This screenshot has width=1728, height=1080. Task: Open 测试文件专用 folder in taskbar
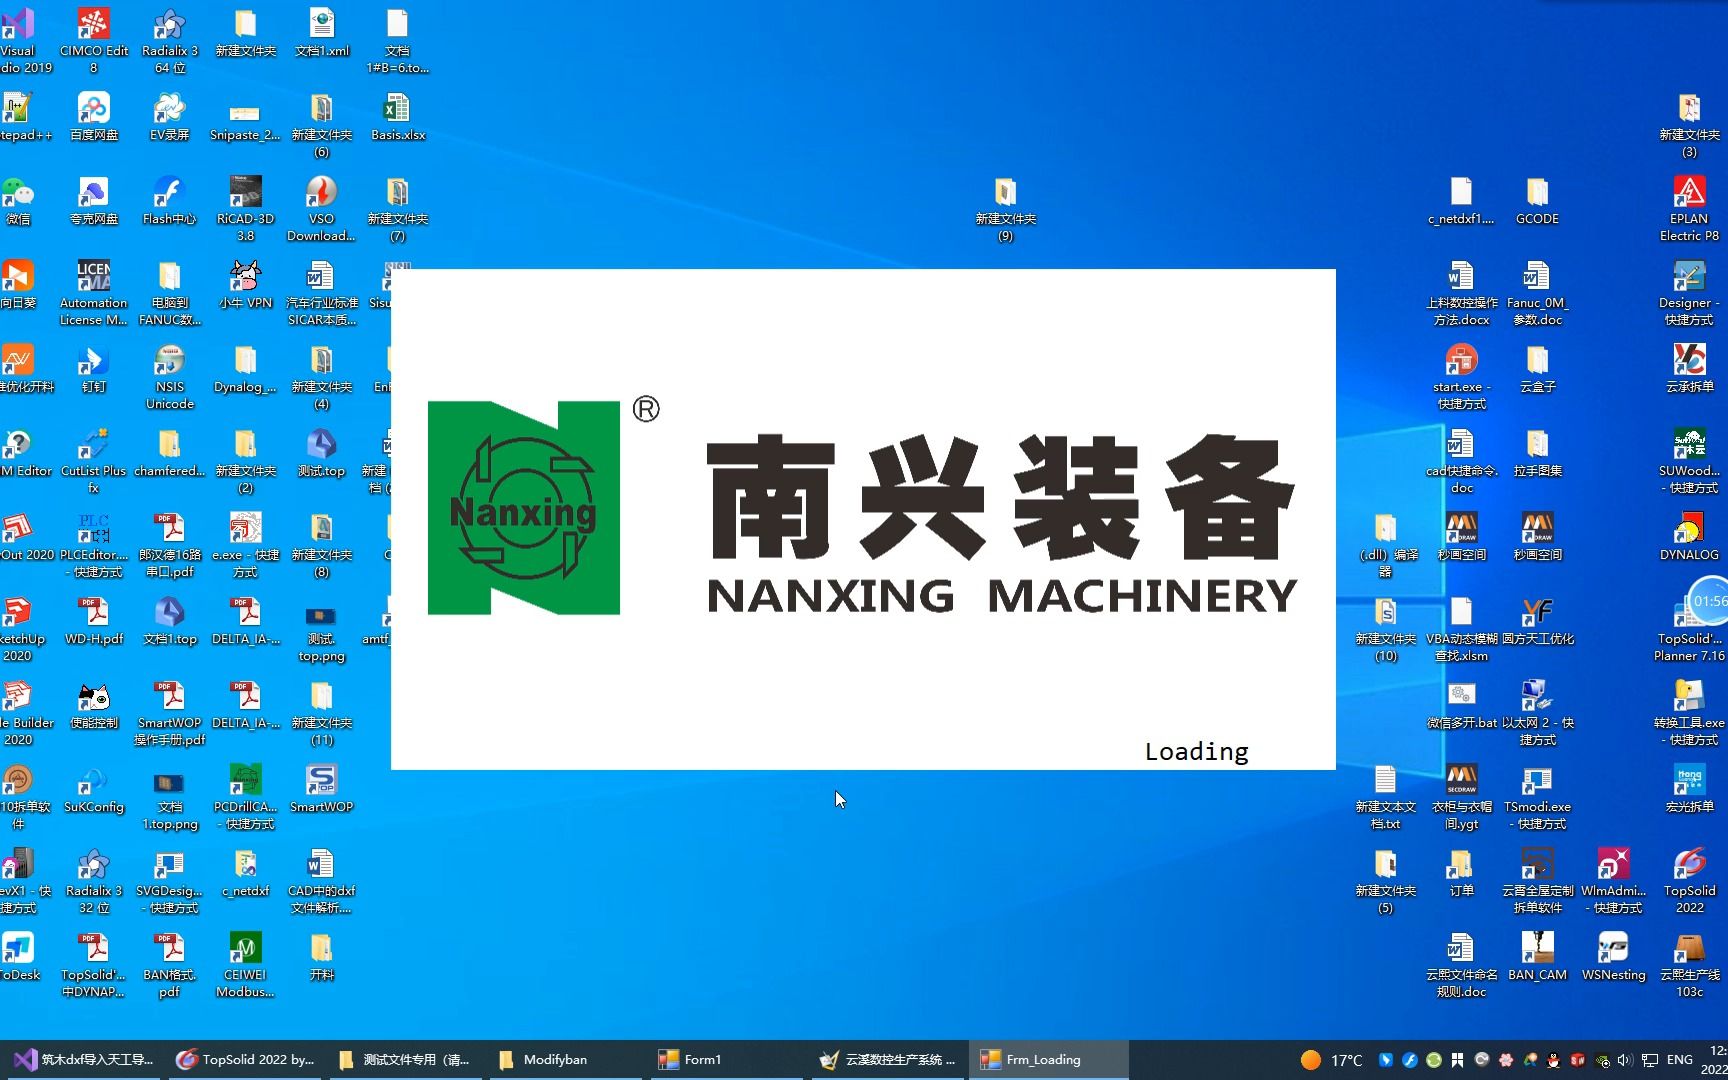click(x=405, y=1059)
